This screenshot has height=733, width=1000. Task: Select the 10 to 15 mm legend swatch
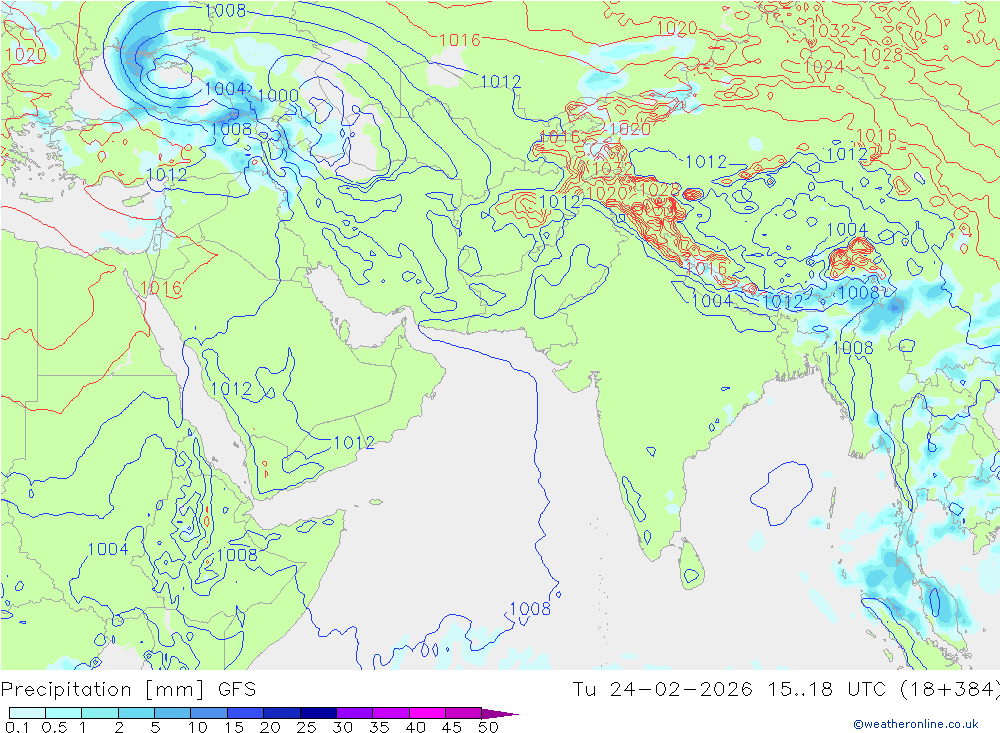(209, 713)
